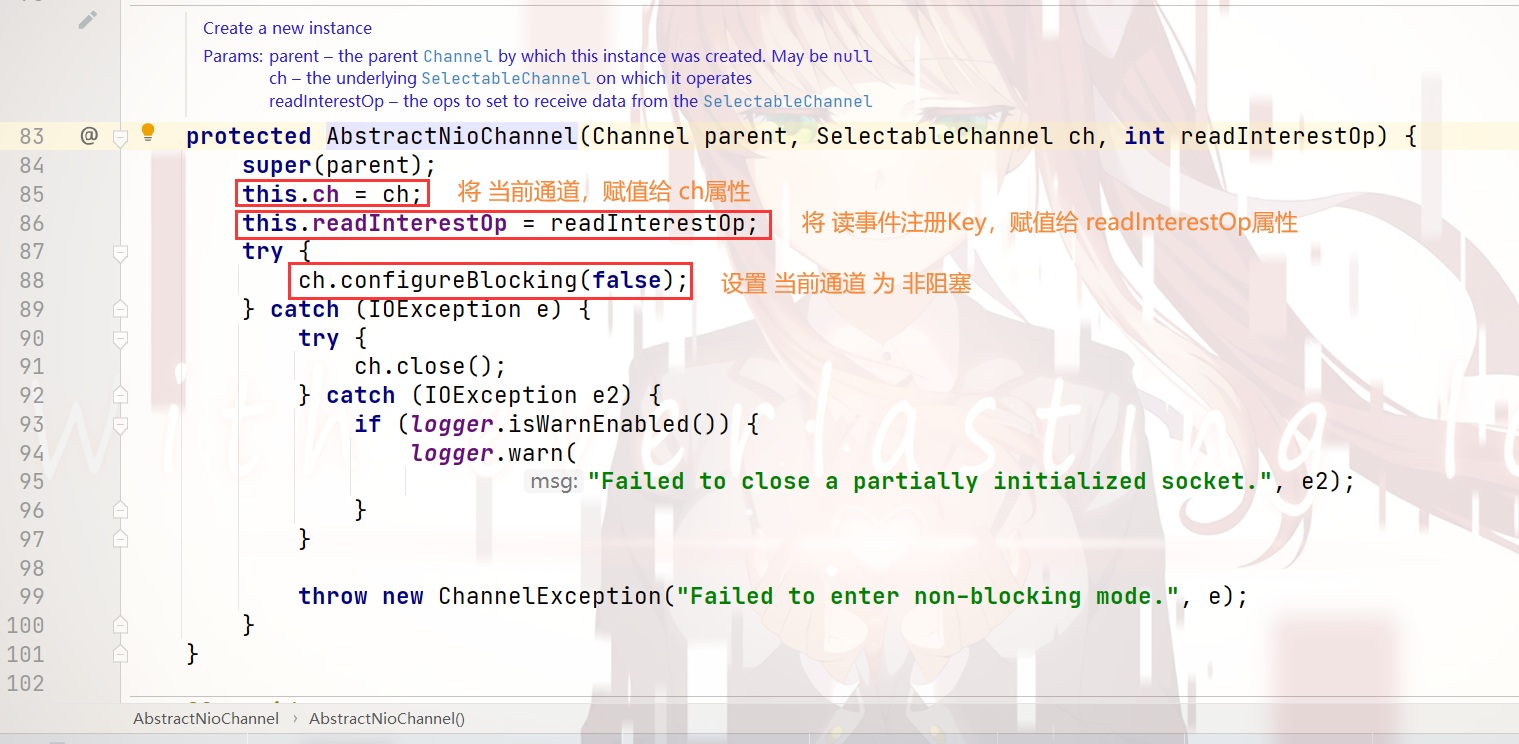The height and width of the screenshot is (744, 1519).
Task: Select the AbstractNioChannel() constructor breadcrumb
Action: [387, 718]
